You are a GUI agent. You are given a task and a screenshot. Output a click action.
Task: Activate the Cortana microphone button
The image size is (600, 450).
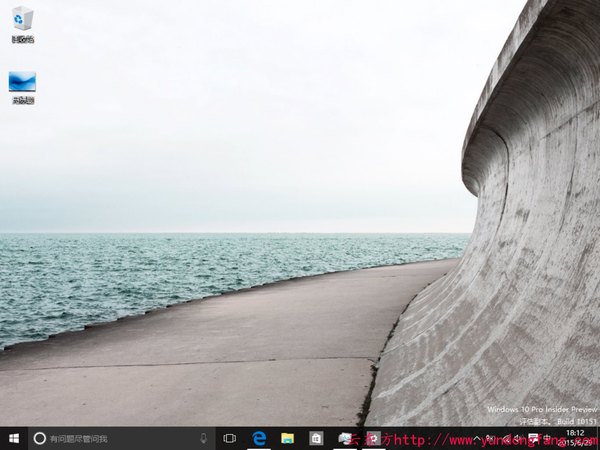tap(204, 439)
